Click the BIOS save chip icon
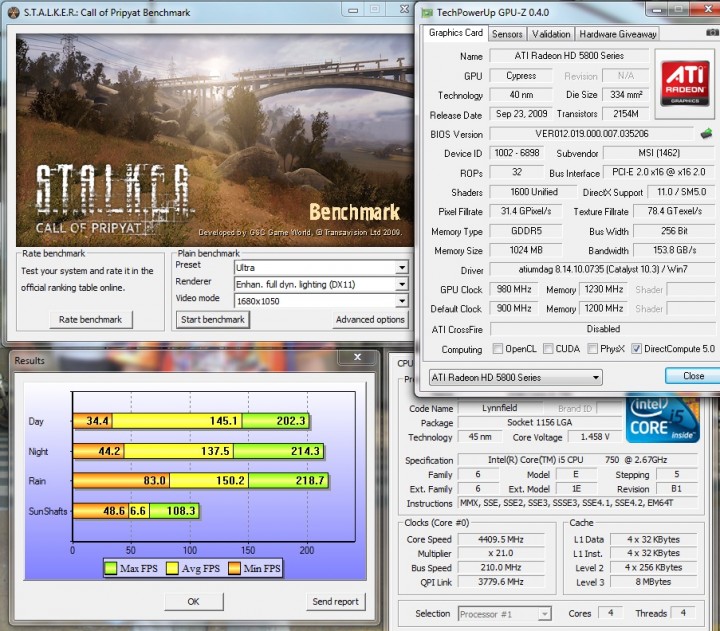Image resolution: width=720 pixels, height=631 pixels. [706, 134]
